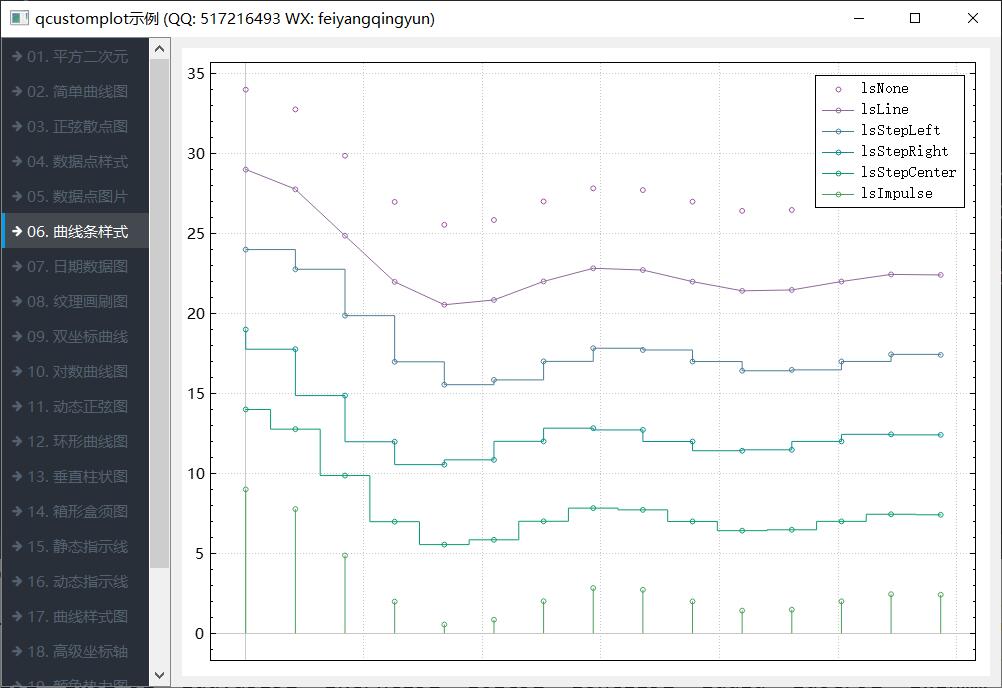The height and width of the screenshot is (688, 1002).
Task: Click the arrow icon beside 18. 高级坐标轴
Action: pyautogui.click(x=17, y=652)
